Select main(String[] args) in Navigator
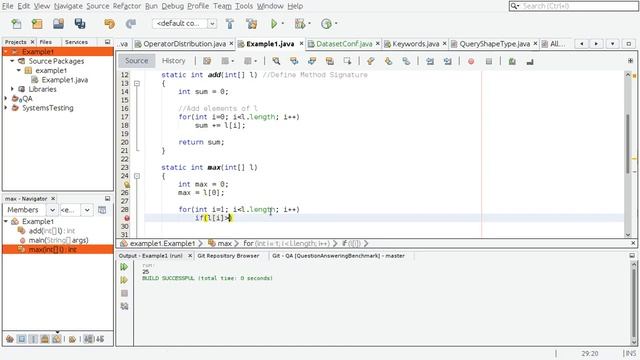 tap(58, 240)
